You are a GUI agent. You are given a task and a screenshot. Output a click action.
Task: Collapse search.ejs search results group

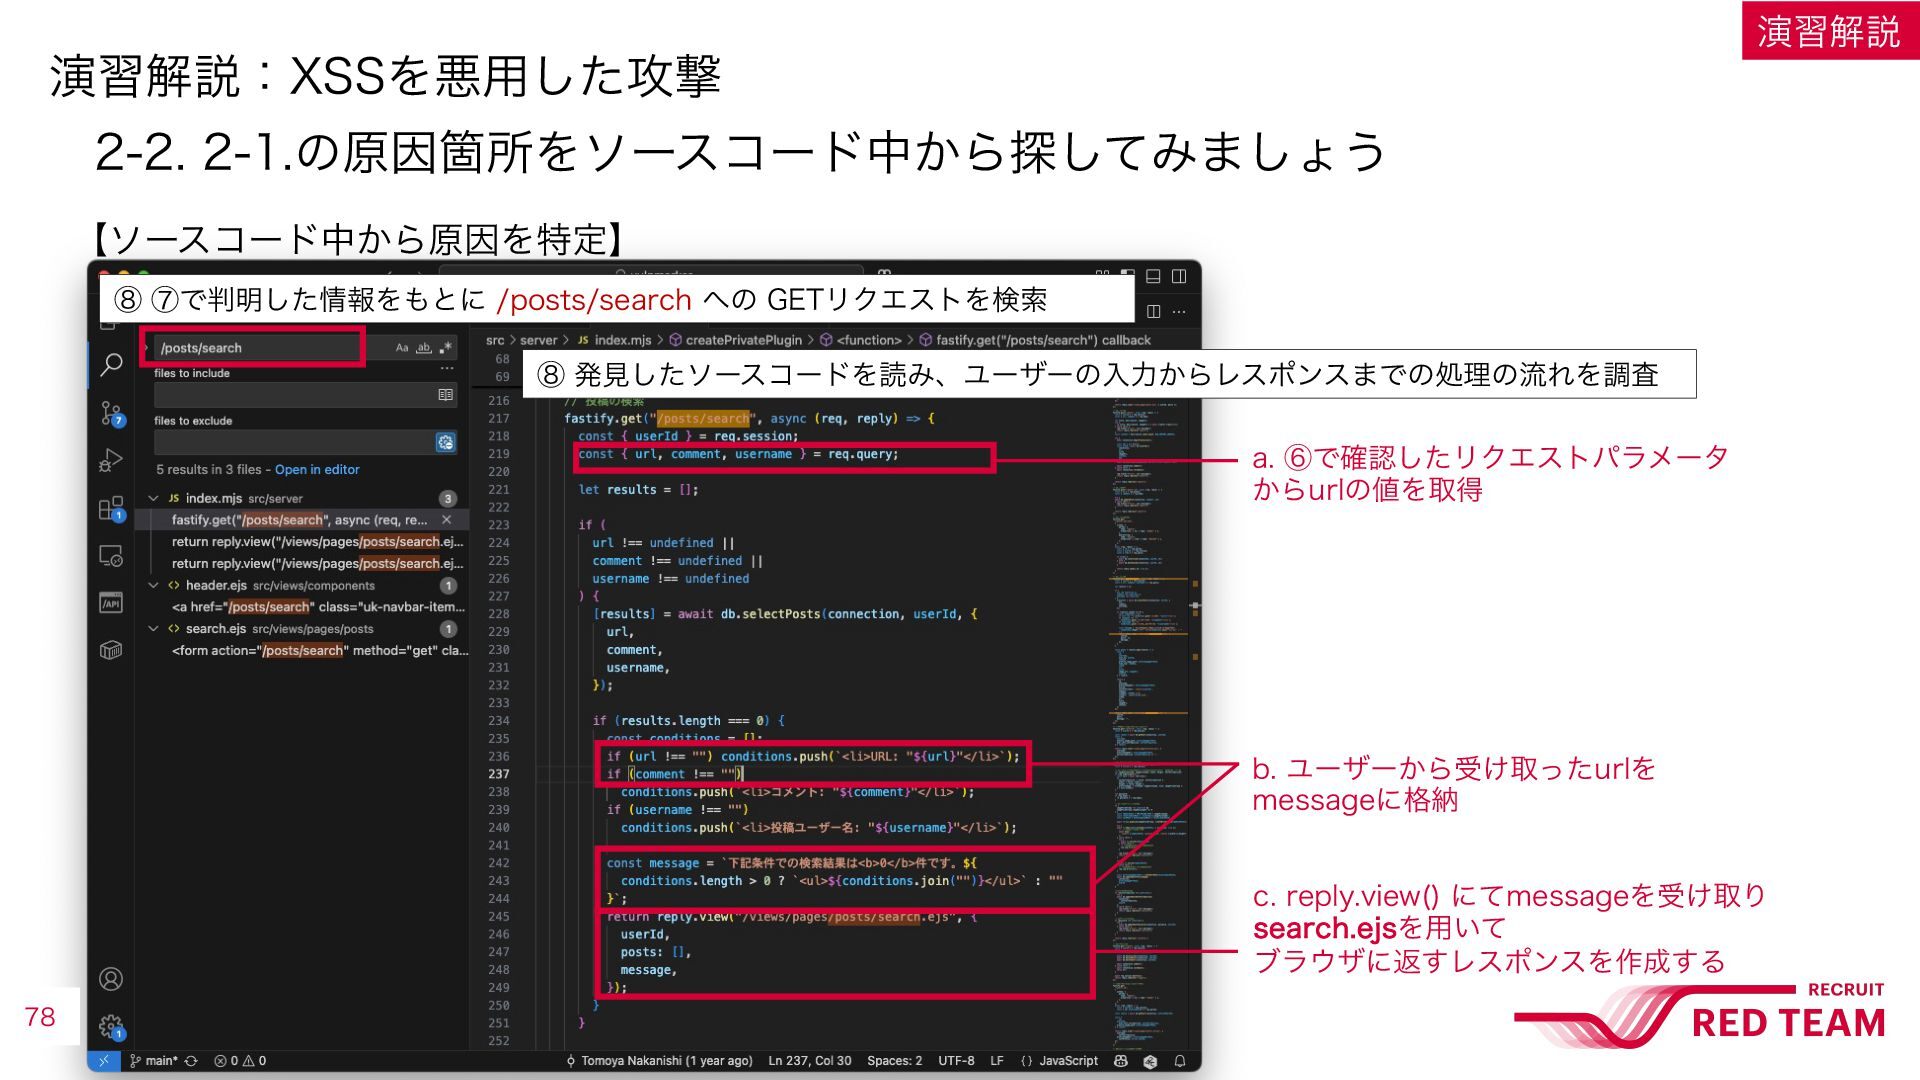click(153, 629)
